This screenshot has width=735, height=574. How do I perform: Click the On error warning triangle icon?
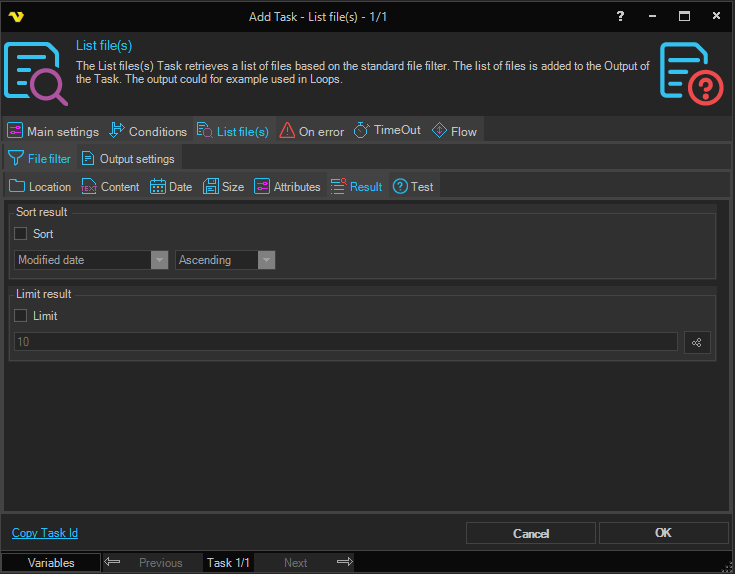click(287, 131)
